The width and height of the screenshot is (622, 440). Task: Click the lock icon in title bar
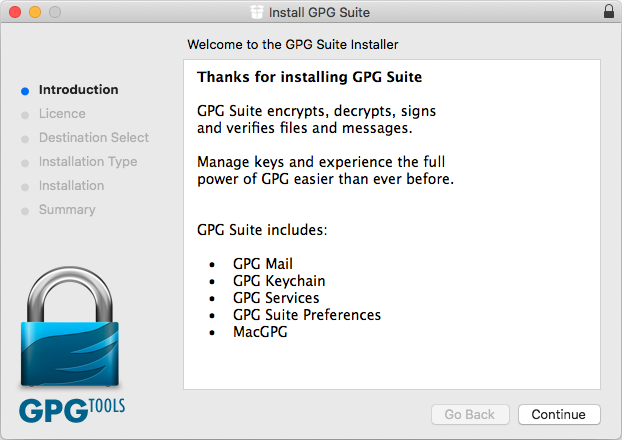coord(609,12)
